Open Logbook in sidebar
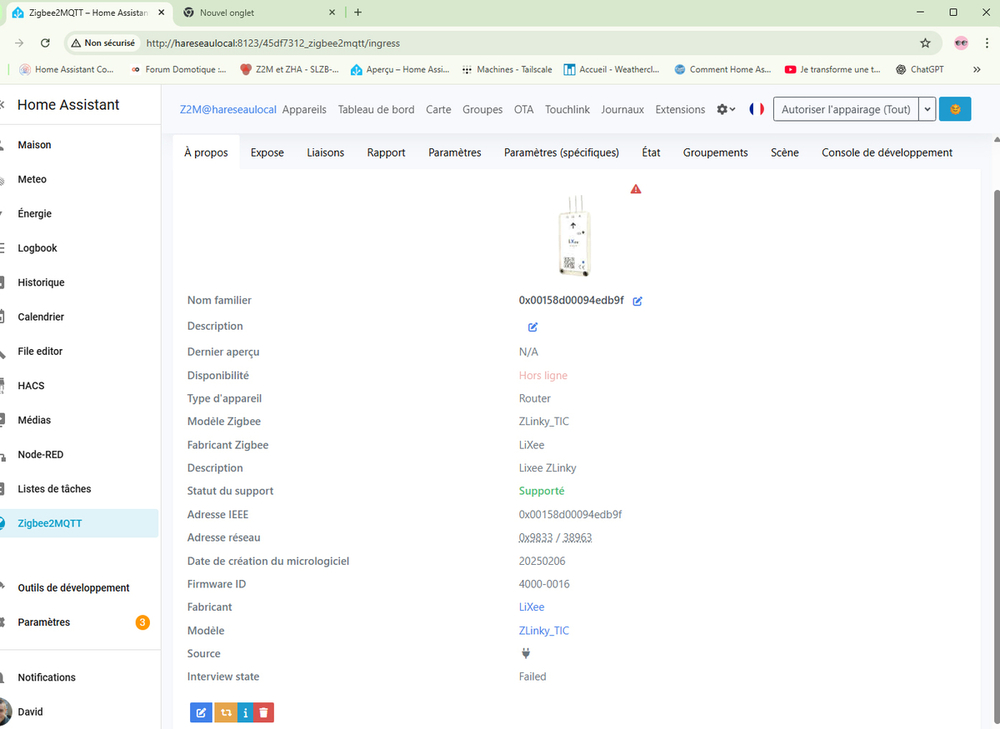The width and height of the screenshot is (1000, 729). point(79,248)
